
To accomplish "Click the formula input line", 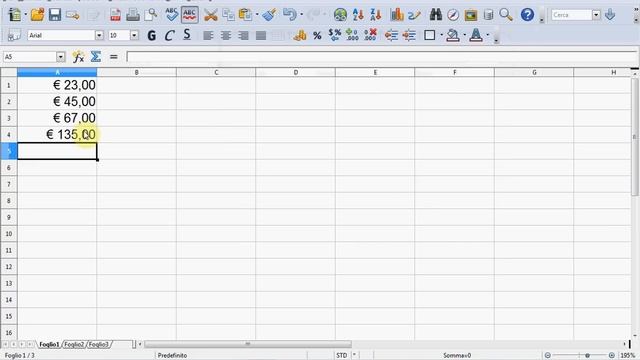I will (383, 57).
